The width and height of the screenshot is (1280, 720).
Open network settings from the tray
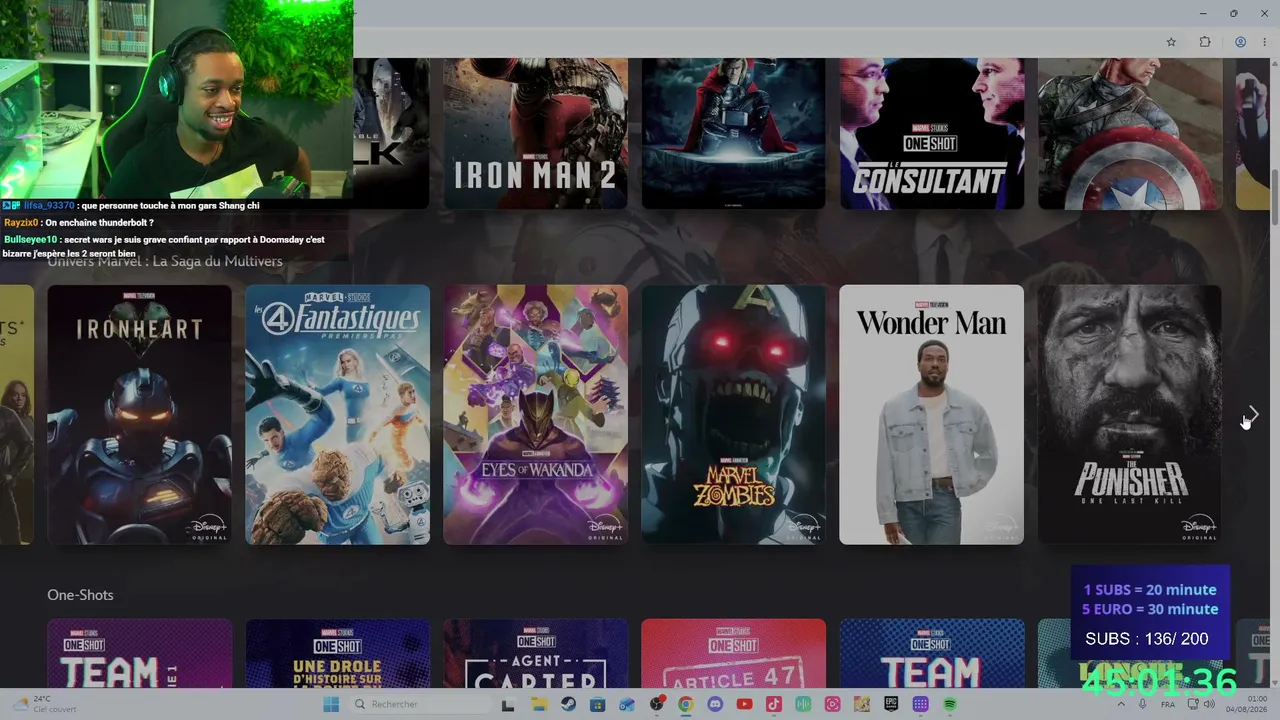point(1192,704)
